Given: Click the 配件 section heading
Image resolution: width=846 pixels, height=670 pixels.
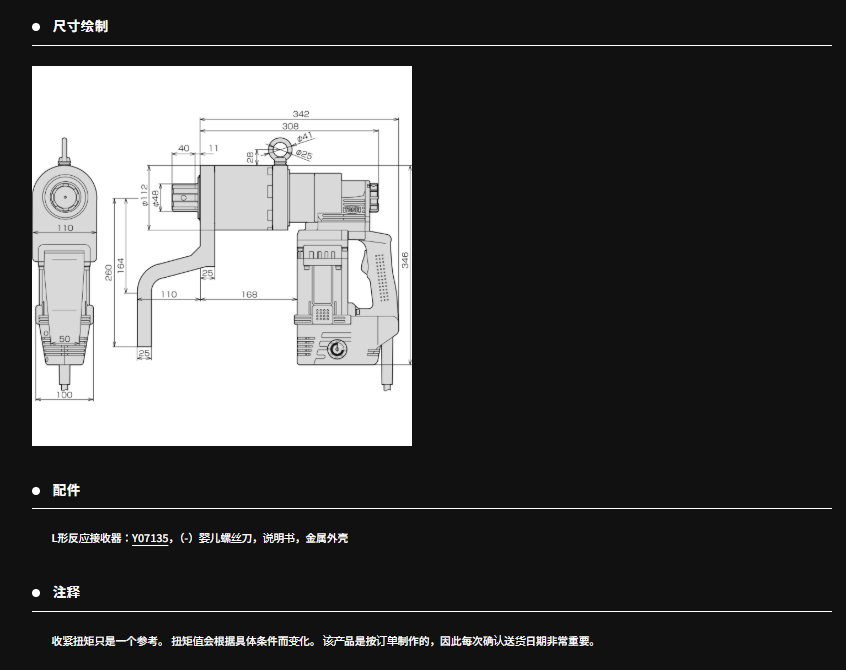Looking at the screenshot, I should (x=66, y=490).
